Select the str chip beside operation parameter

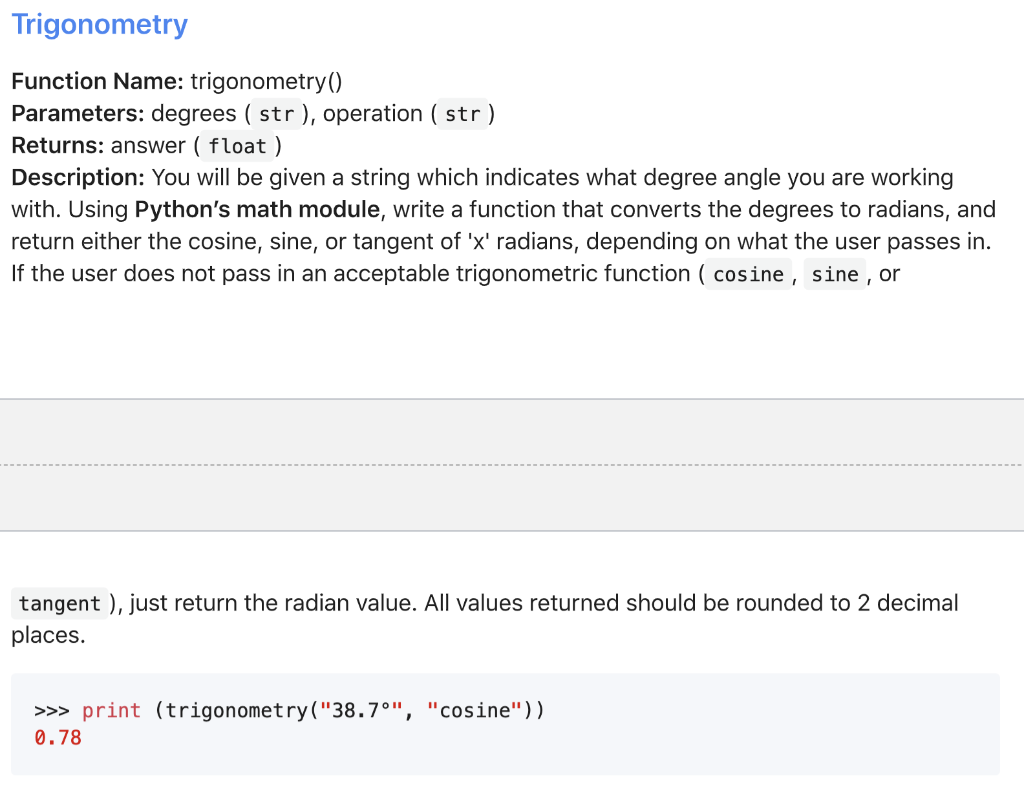[463, 114]
